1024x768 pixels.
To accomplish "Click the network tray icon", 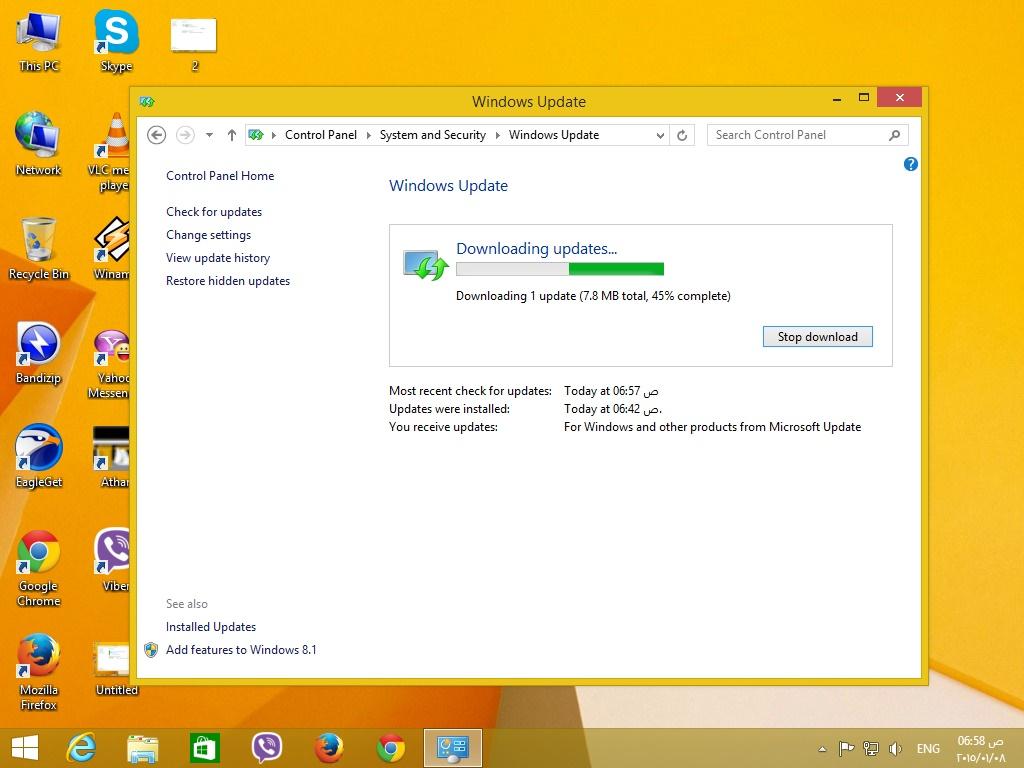I will [871, 748].
